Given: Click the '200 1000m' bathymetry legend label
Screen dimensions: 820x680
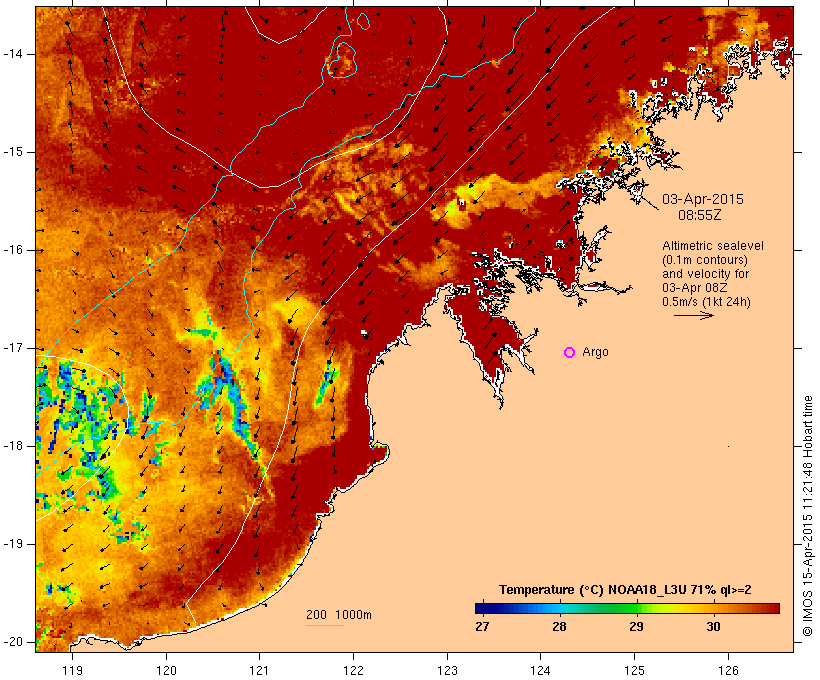Looking at the screenshot, I should pyautogui.click(x=339, y=615).
